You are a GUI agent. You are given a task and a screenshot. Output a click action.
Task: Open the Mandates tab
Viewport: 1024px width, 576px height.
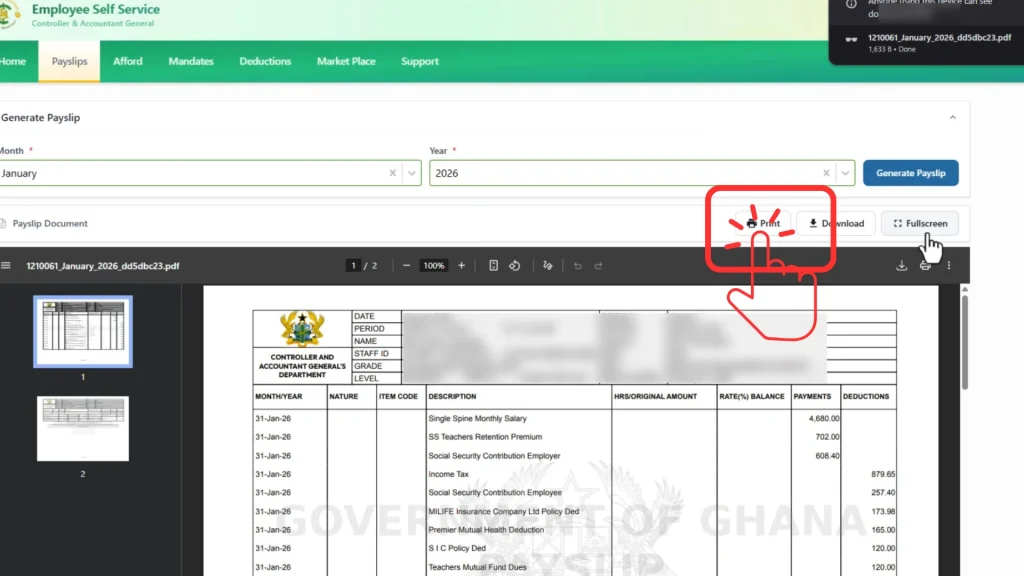[191, 61]
